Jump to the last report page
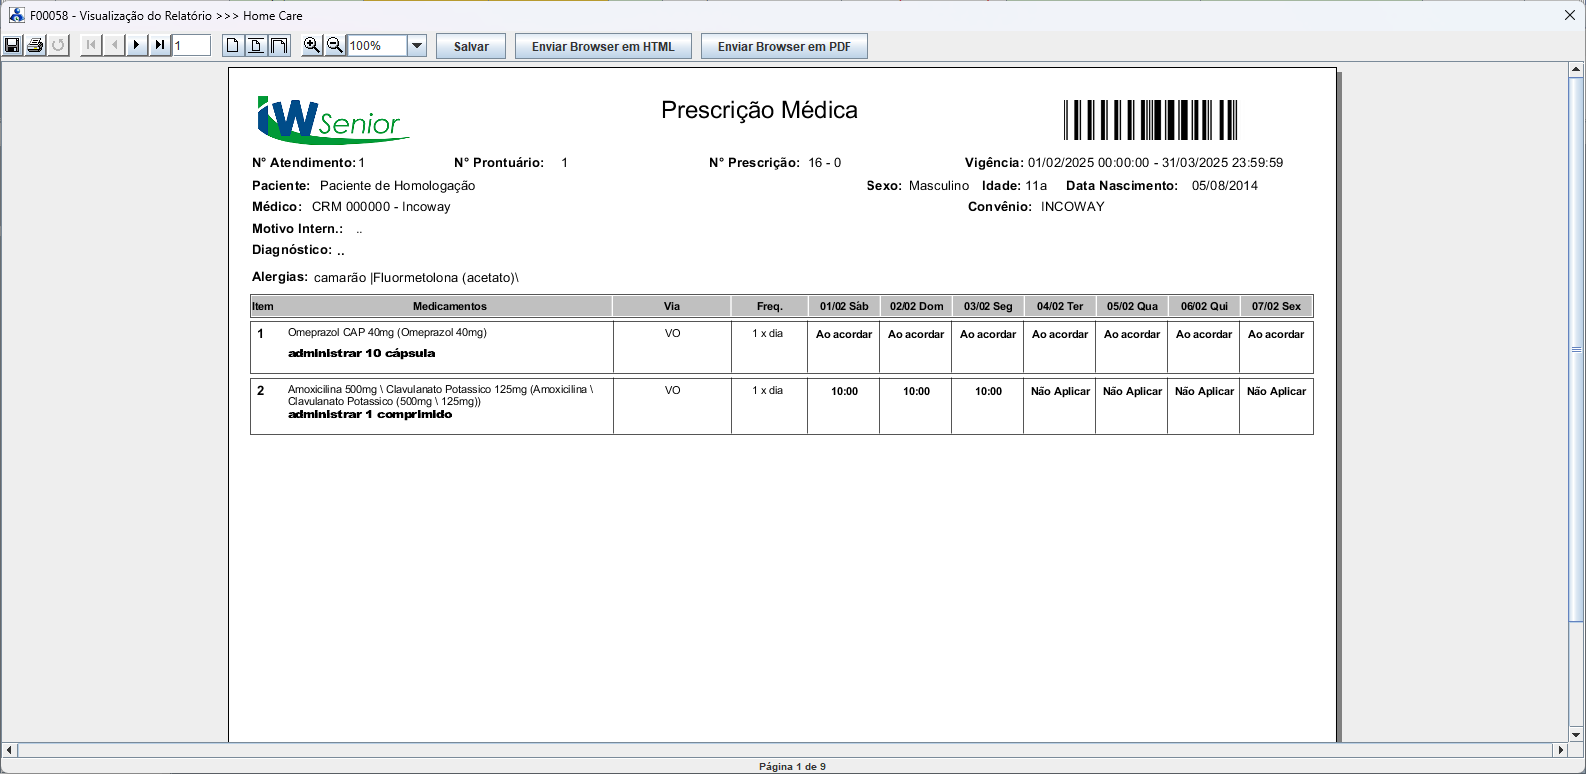This screenshot has height=774, width=1586. pyautogui.click(x=160, y=45)
